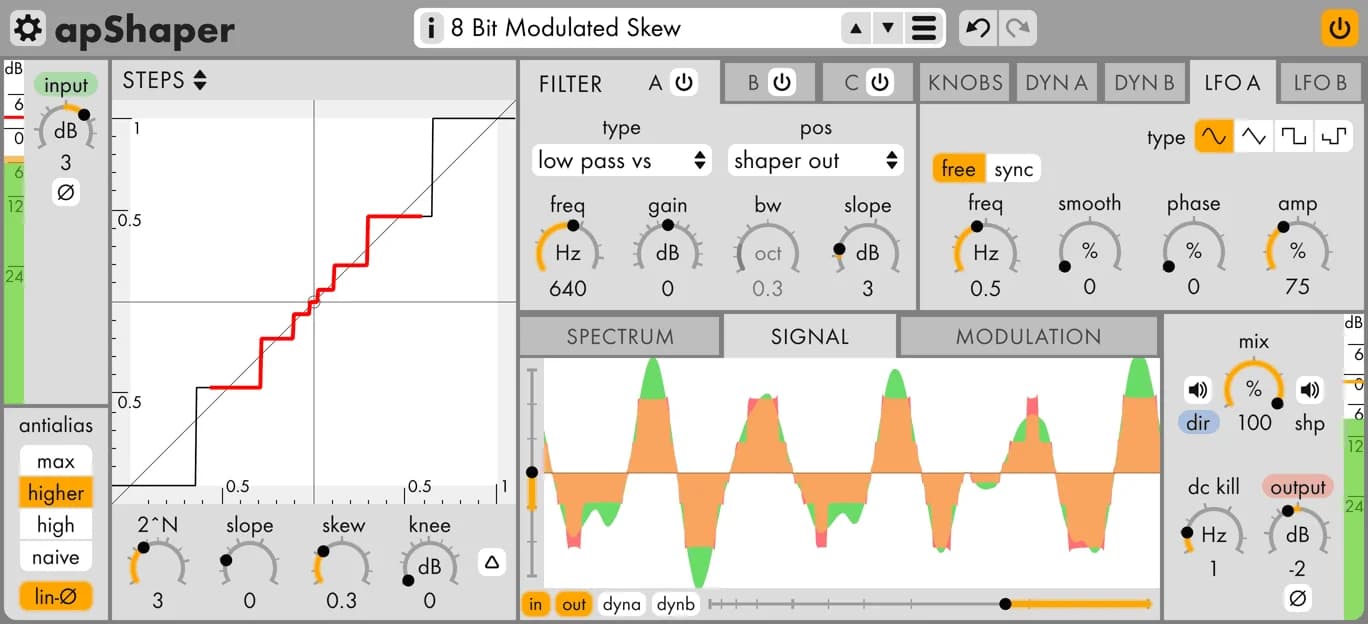The width and height of the screenshot is (1368, 624).
Task: Open settings via the gear icon
Action: pos(29,28)
